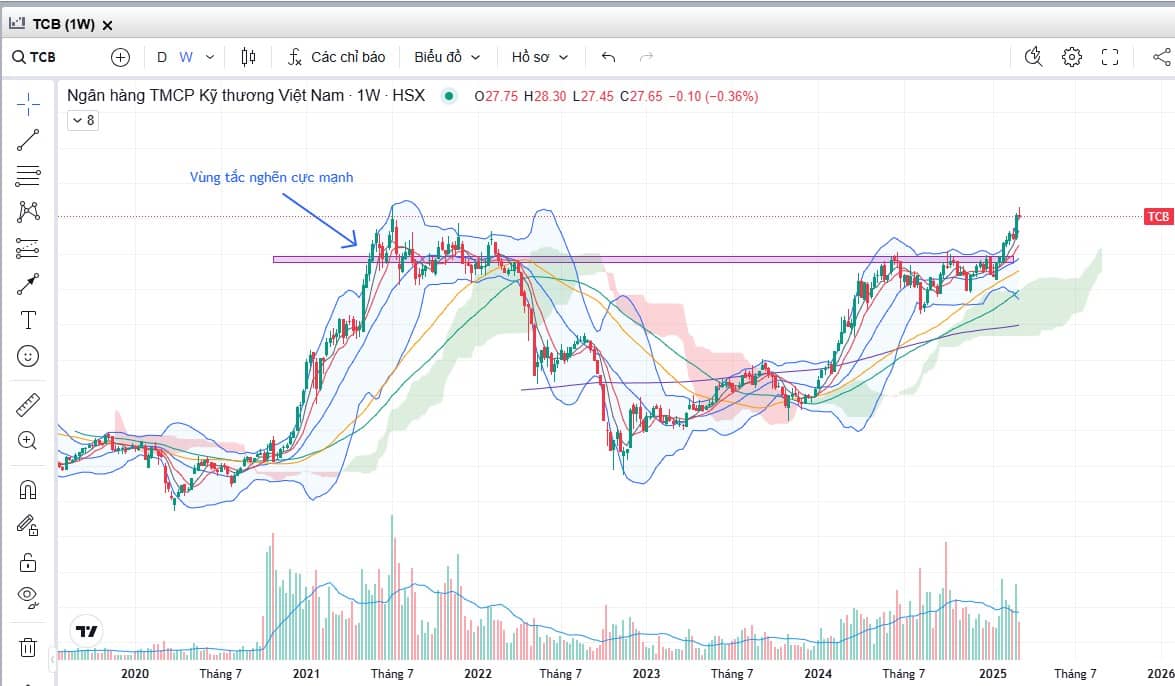Click the close price value C27.65

641,97
